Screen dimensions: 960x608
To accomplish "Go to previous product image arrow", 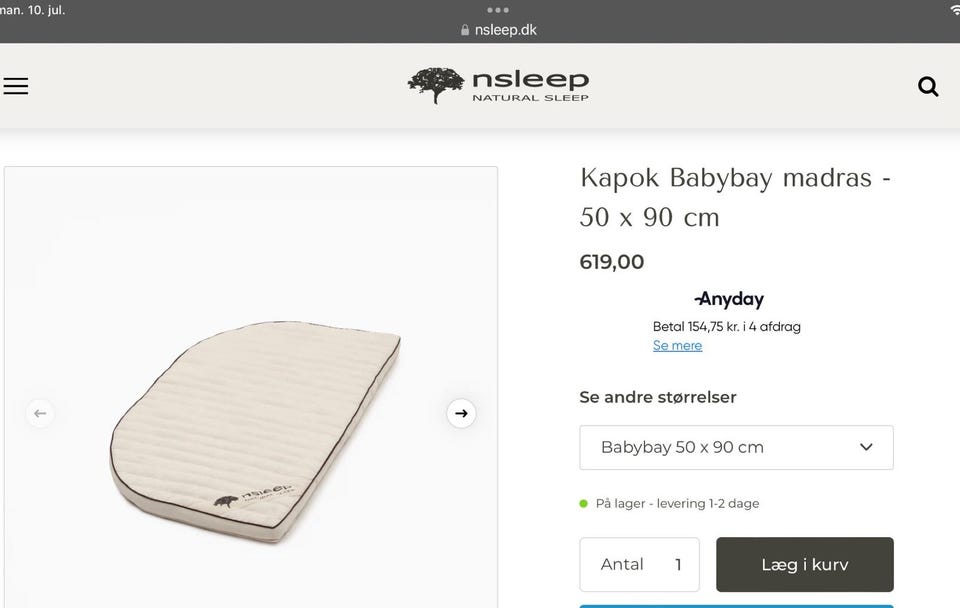I will pyautogui.click(x=40, y=412).
